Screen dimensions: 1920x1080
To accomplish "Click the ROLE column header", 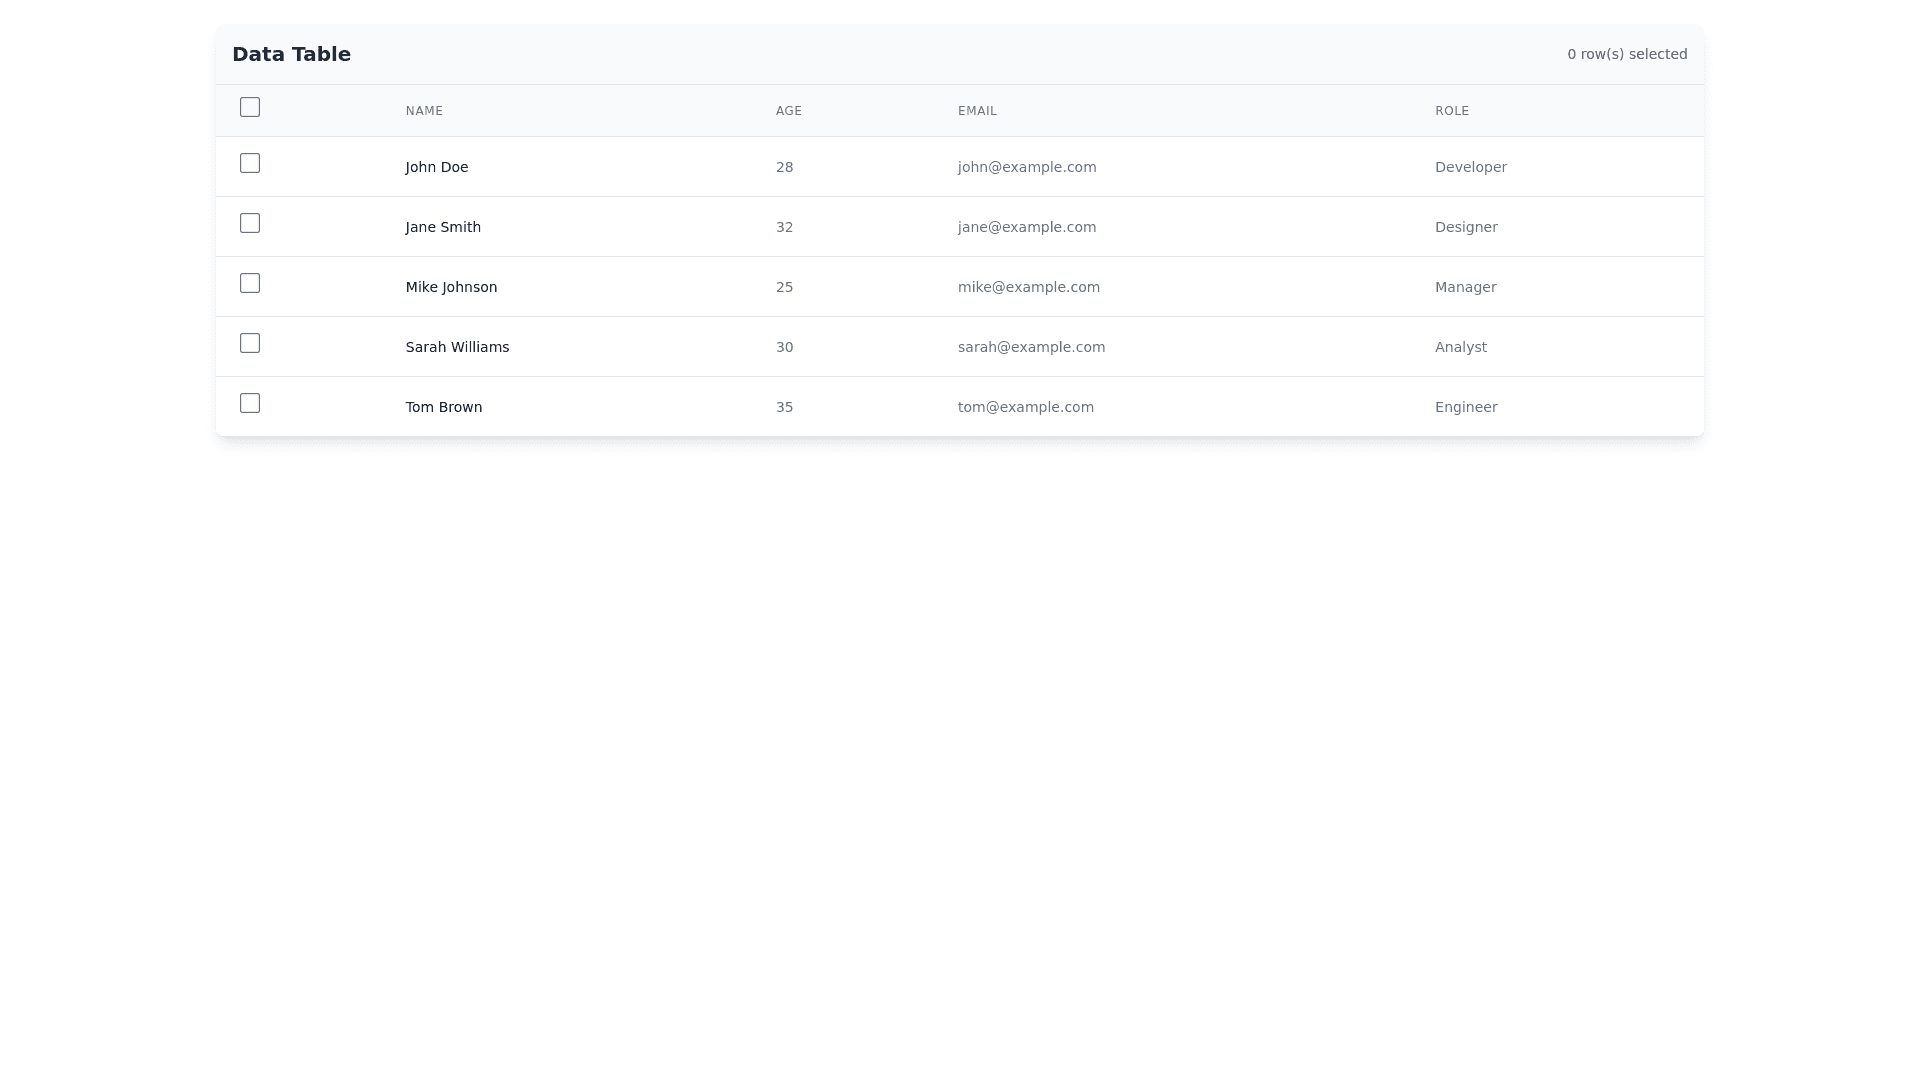I will click(x=1451, y=111).
